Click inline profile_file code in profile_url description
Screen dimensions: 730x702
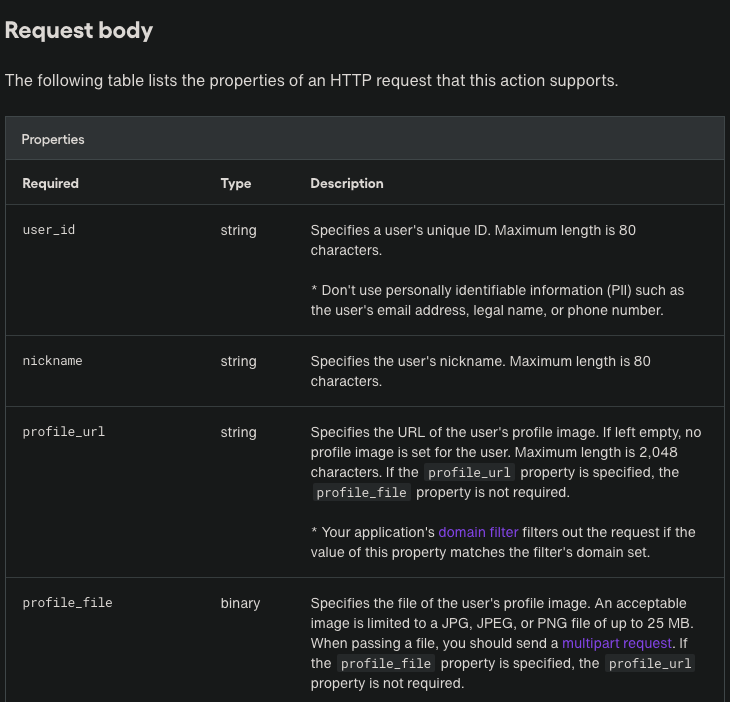tap(361, 492)
